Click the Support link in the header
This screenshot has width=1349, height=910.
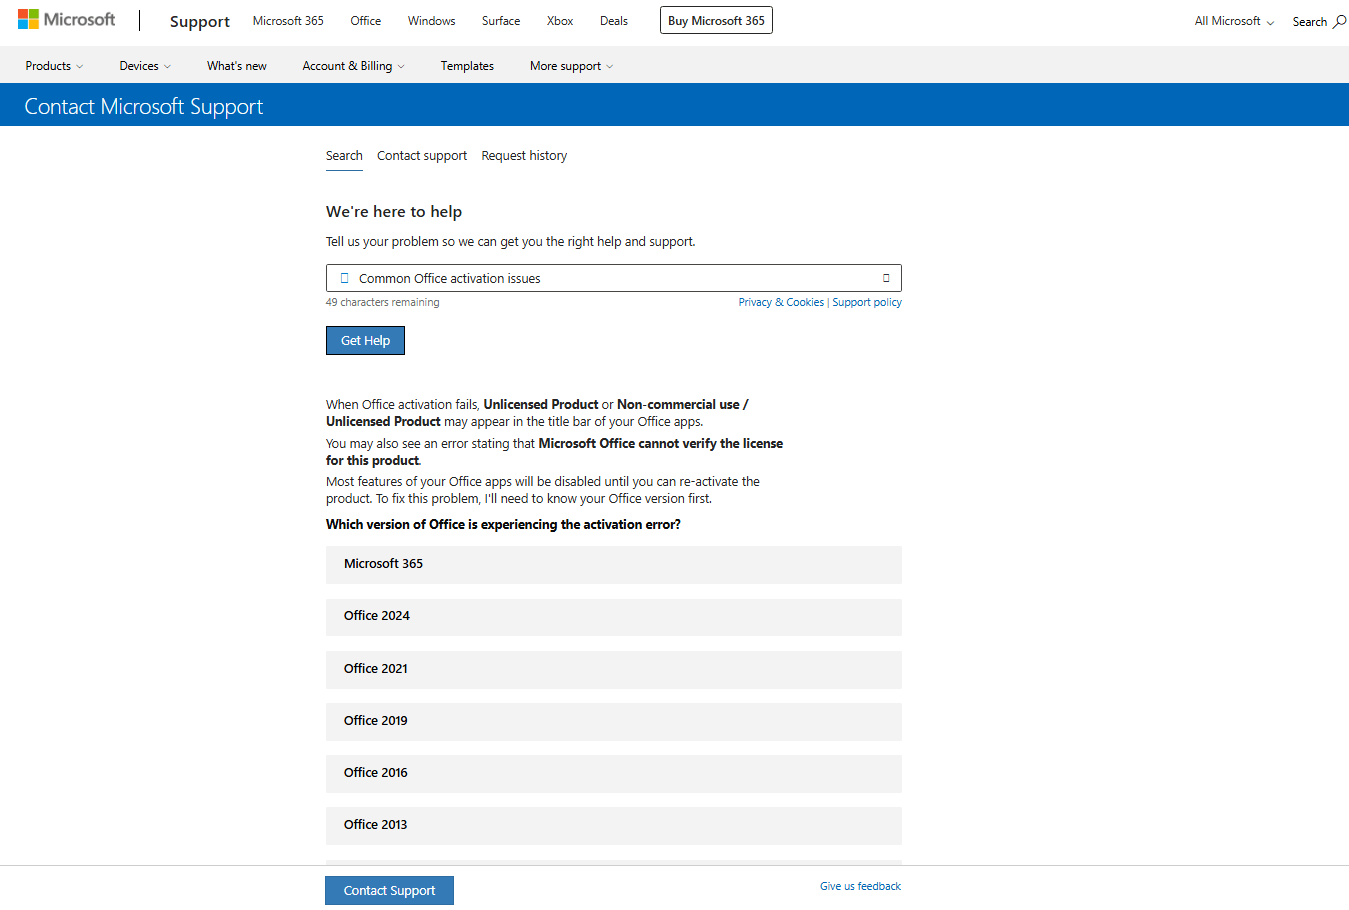coord(200,21)
